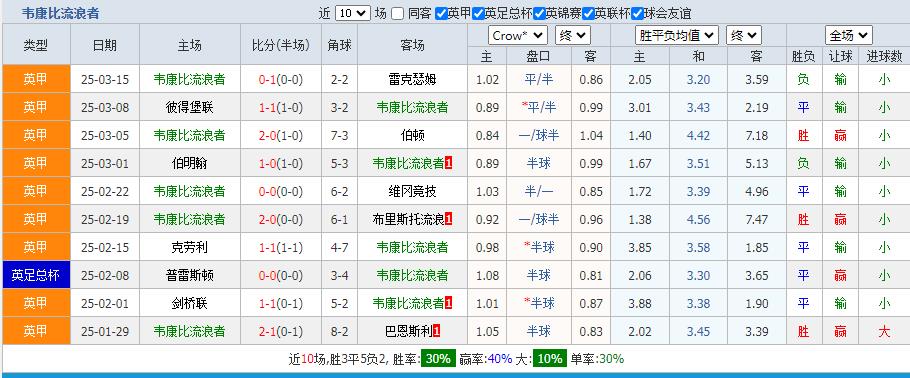
Task: Click the 40% 赢率 value
Action: (x=499, y=359)
